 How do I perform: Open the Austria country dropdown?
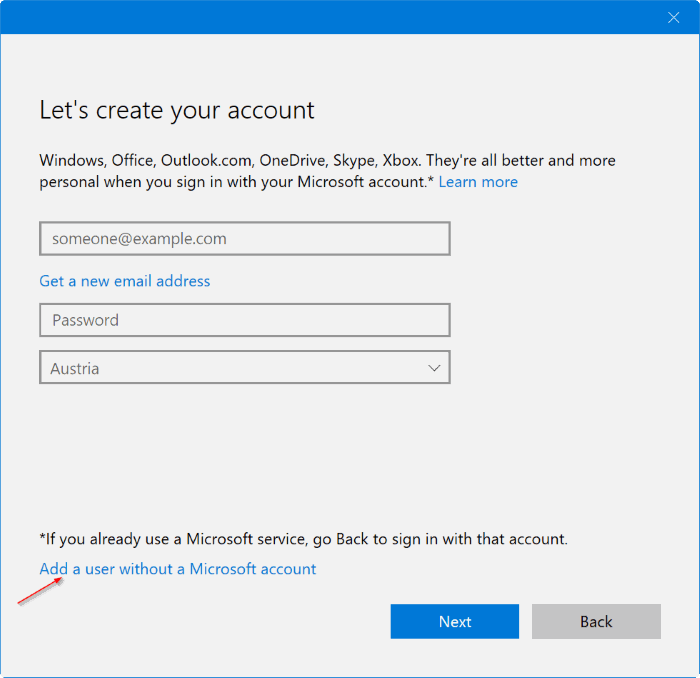[x=245, y=368]
